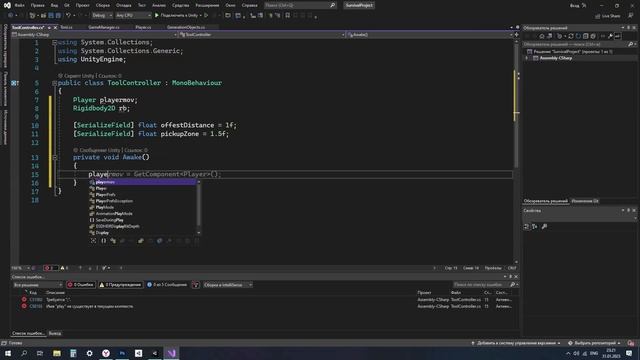Click the green Start/Attach to Unity play icon
The width and height of the screenshot is (640, 360).
coord(157,16)
